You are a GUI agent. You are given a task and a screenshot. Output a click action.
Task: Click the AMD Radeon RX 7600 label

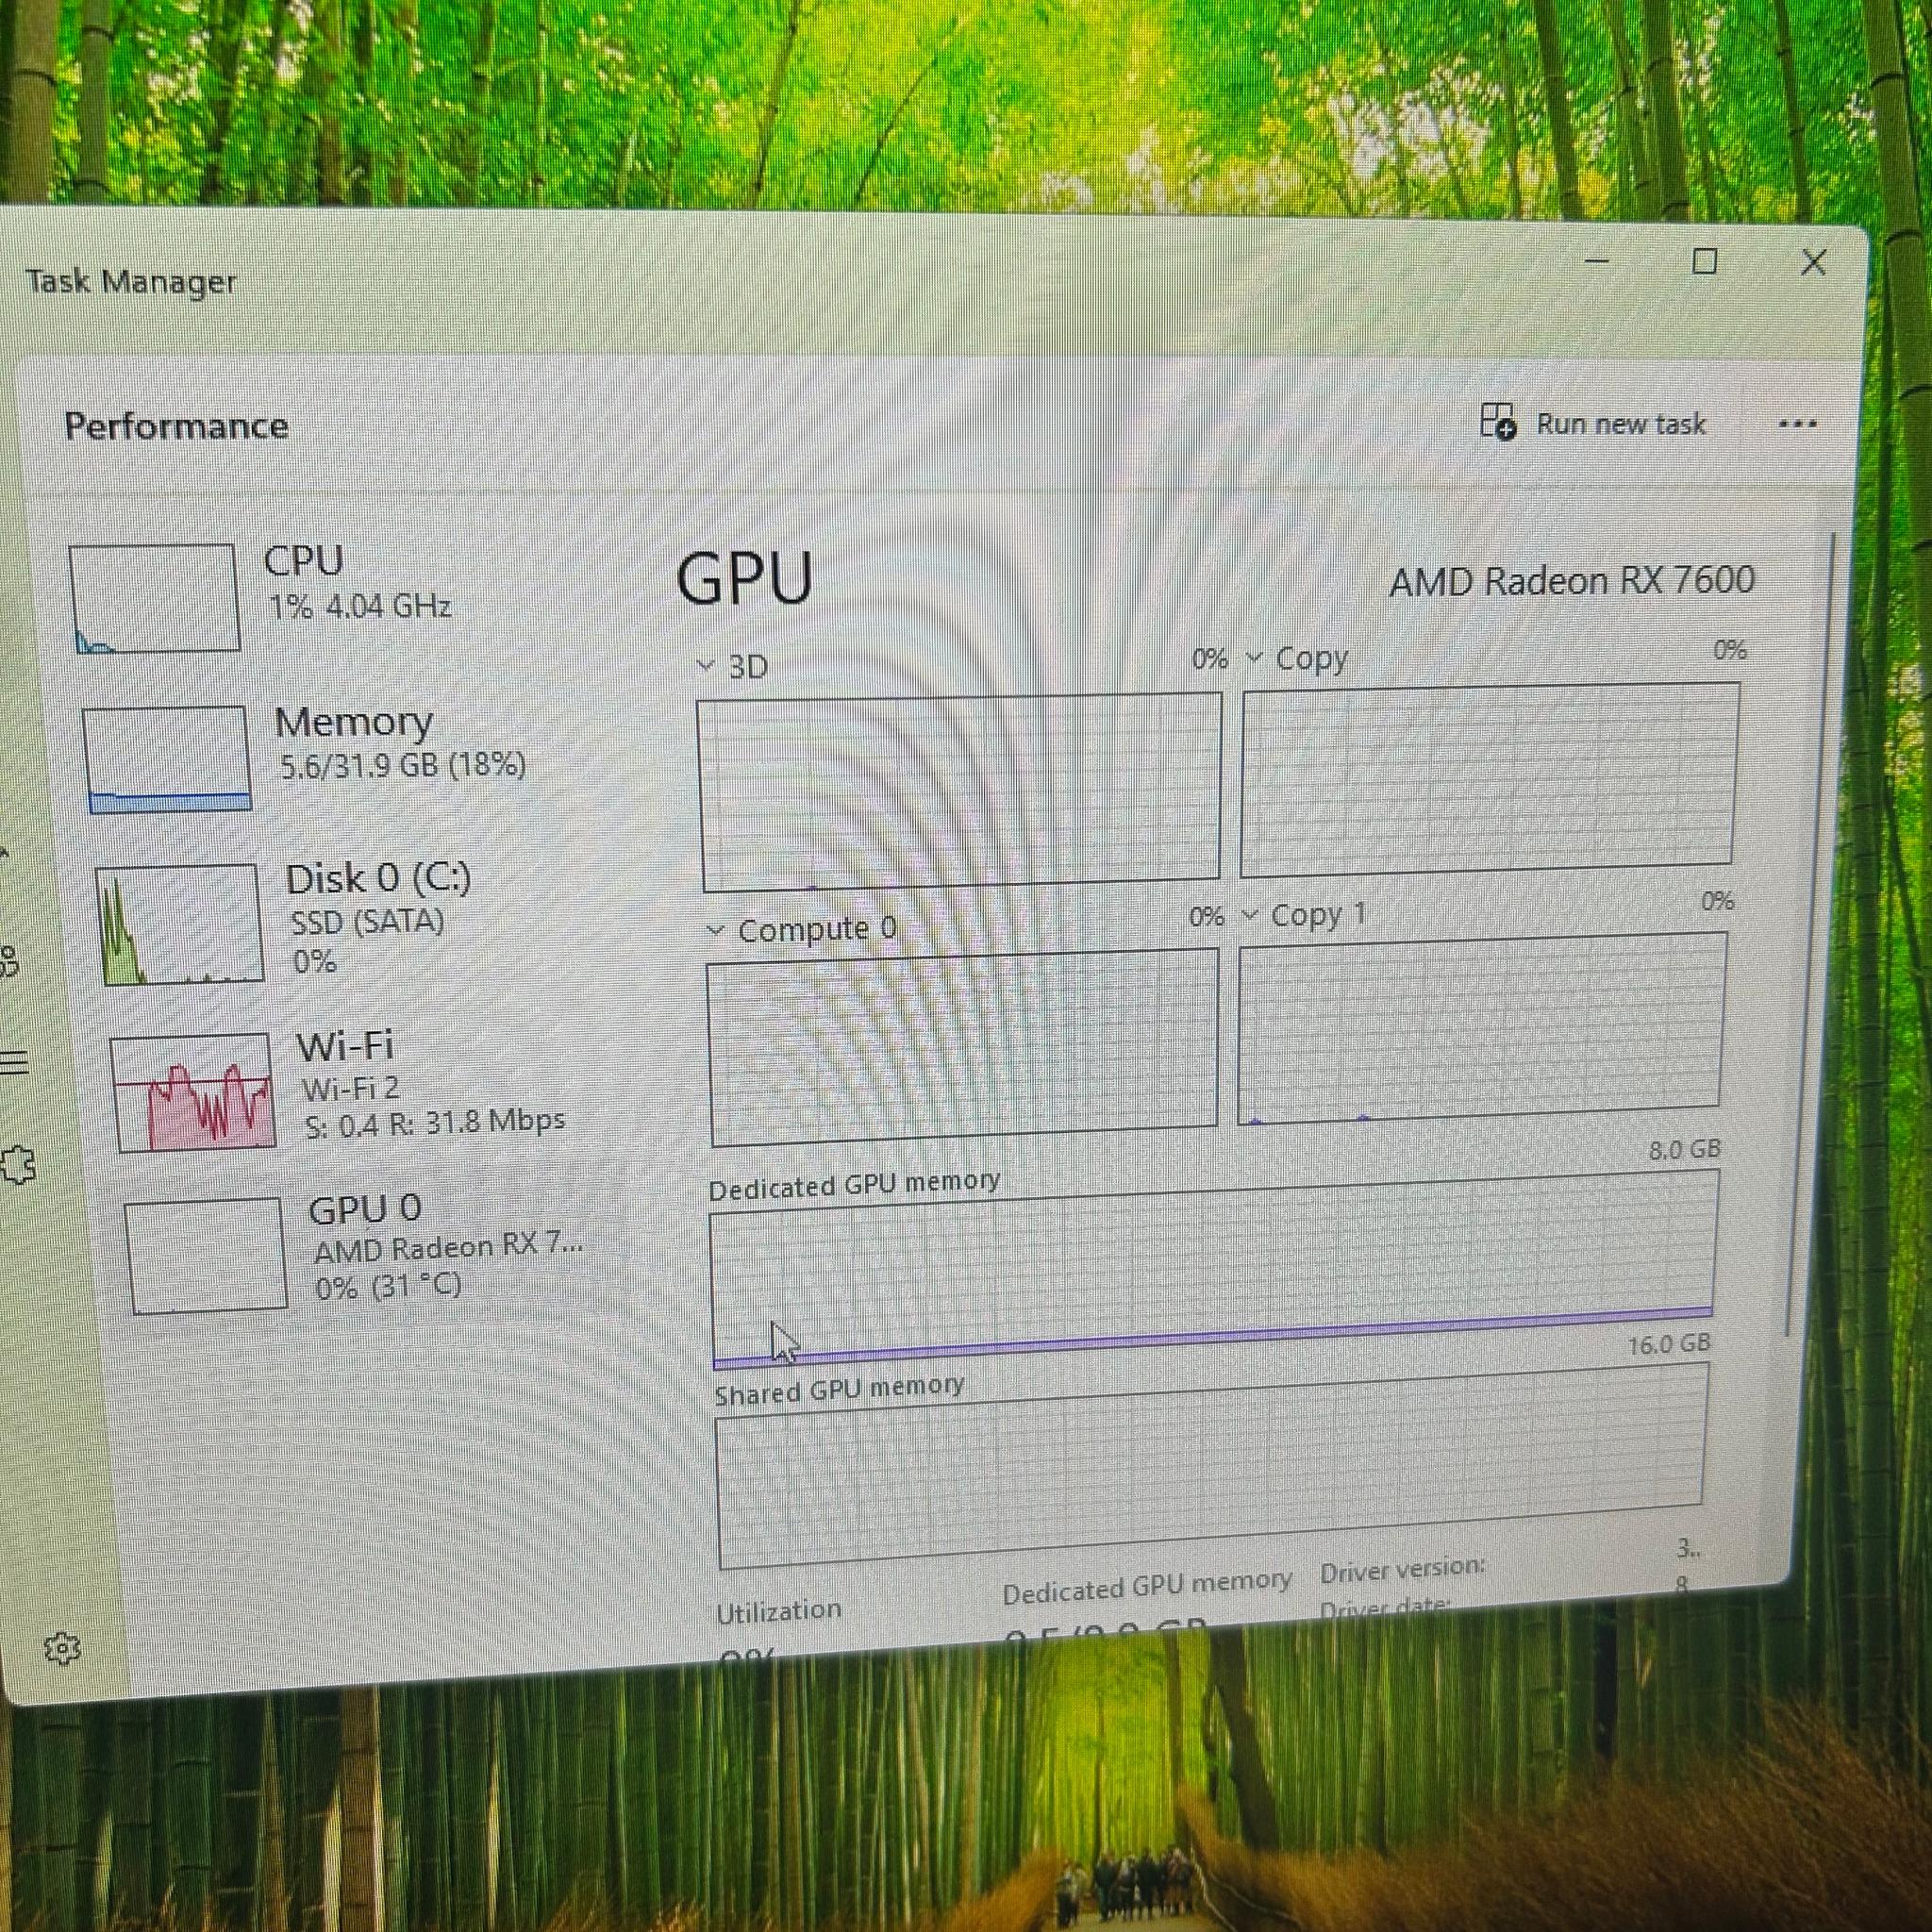point(1572,580)
